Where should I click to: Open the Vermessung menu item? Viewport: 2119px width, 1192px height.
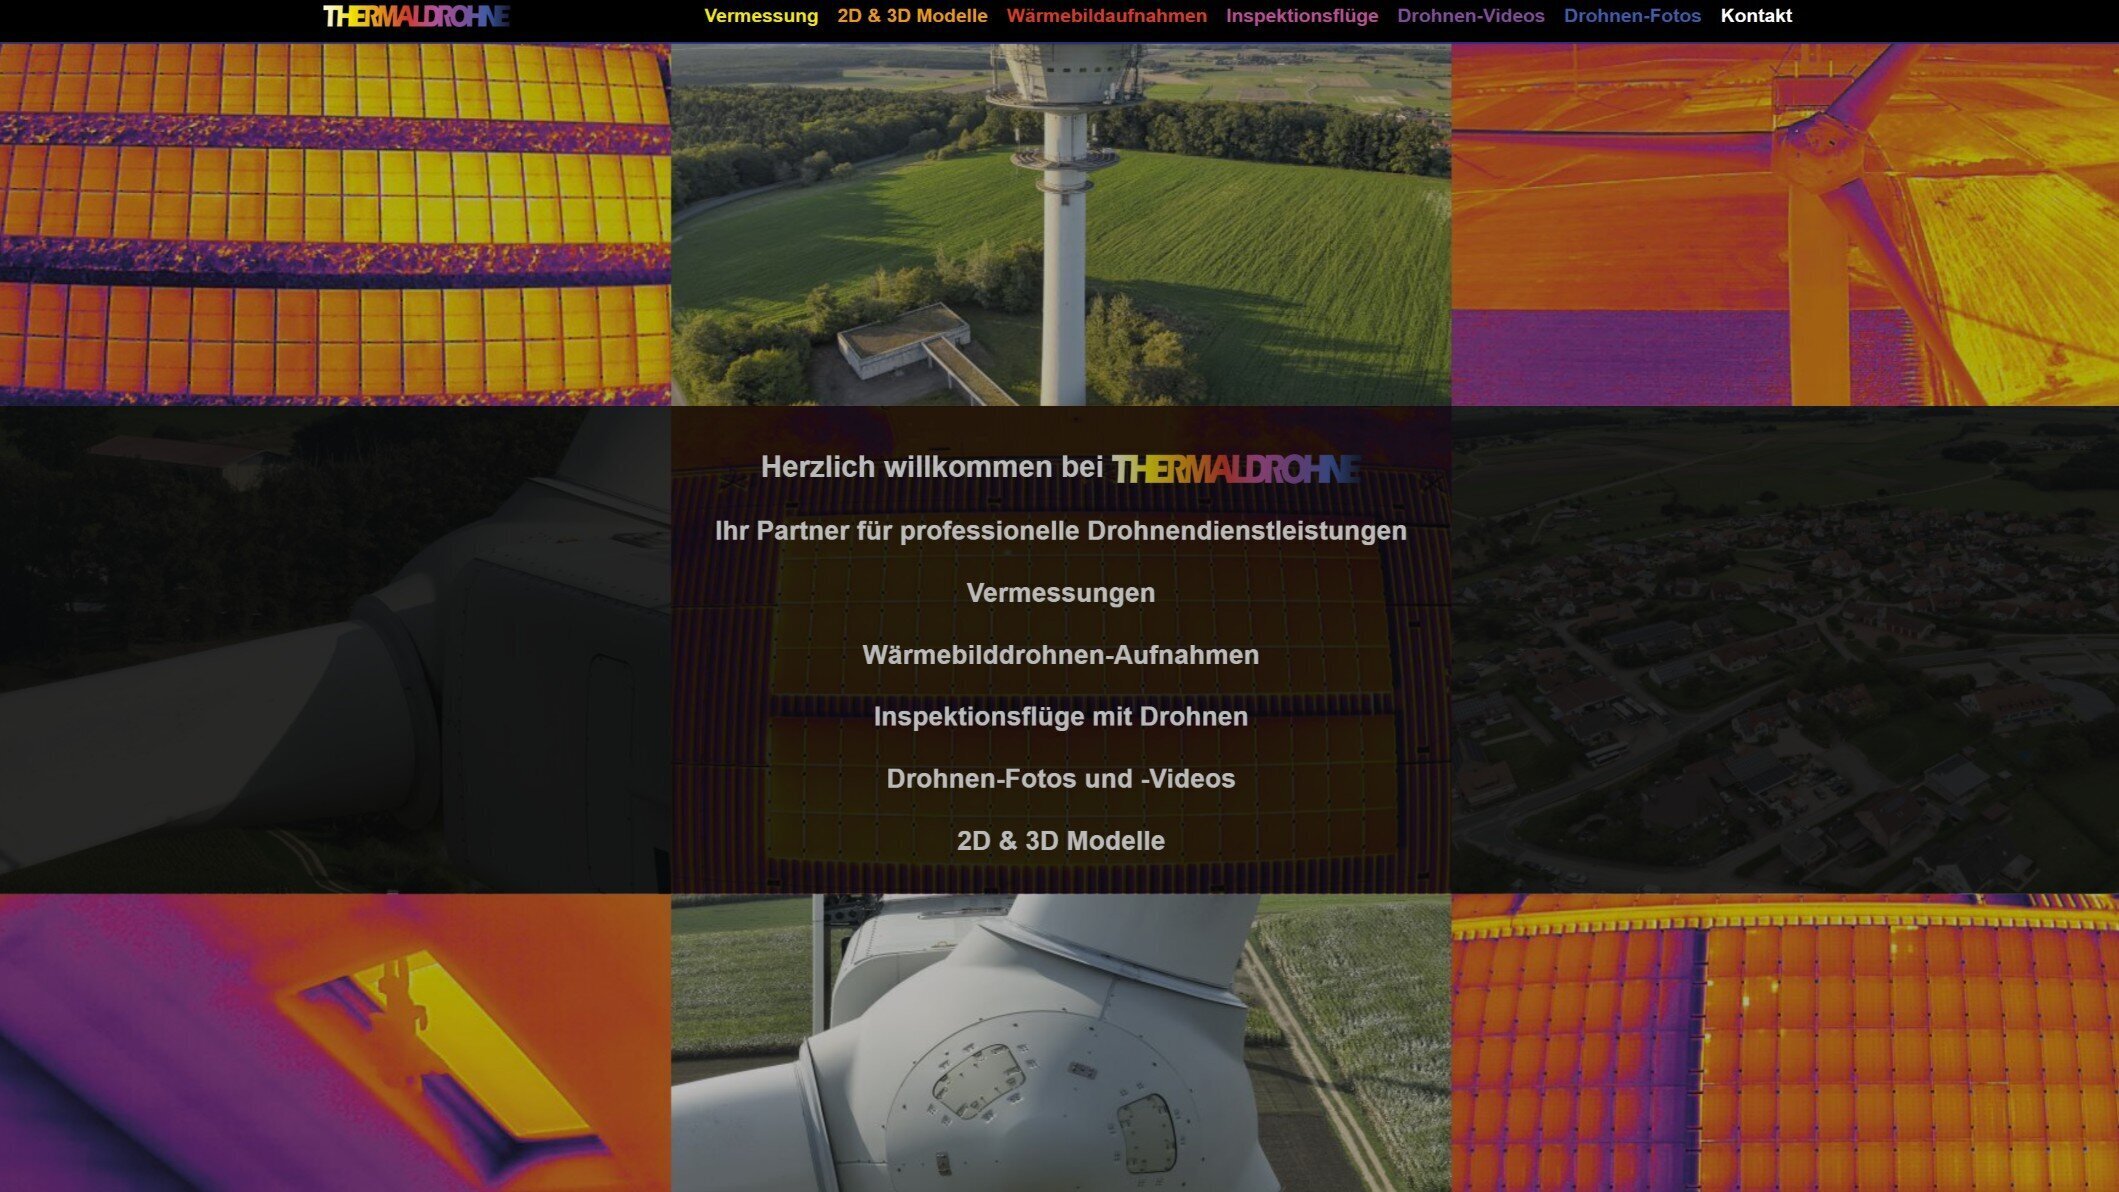point(761,16)
